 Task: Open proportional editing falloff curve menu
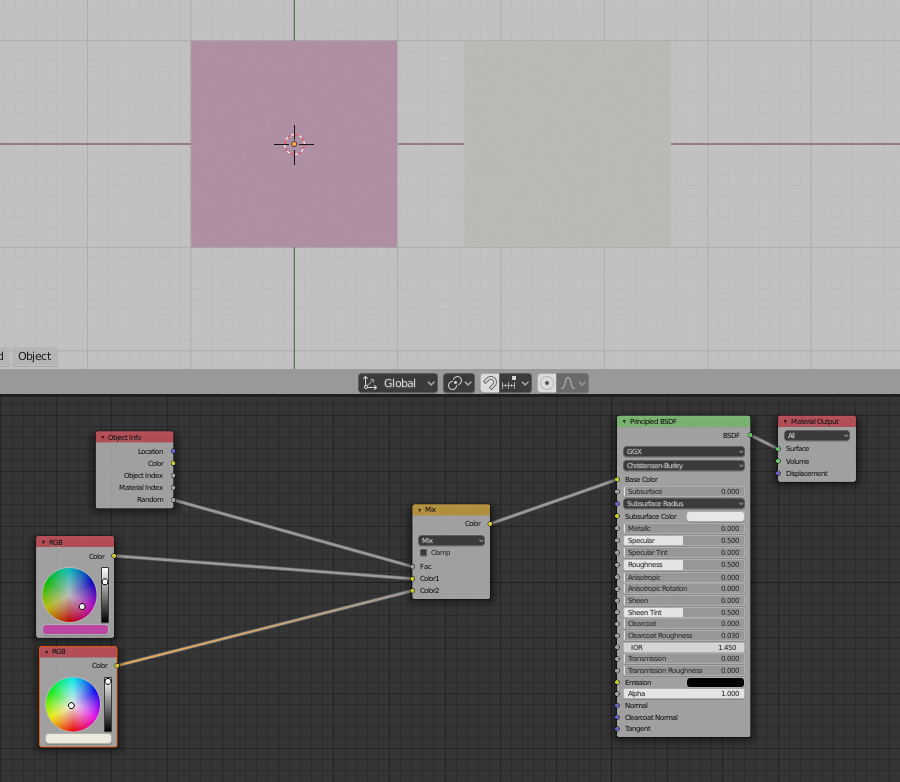point(573,383)
